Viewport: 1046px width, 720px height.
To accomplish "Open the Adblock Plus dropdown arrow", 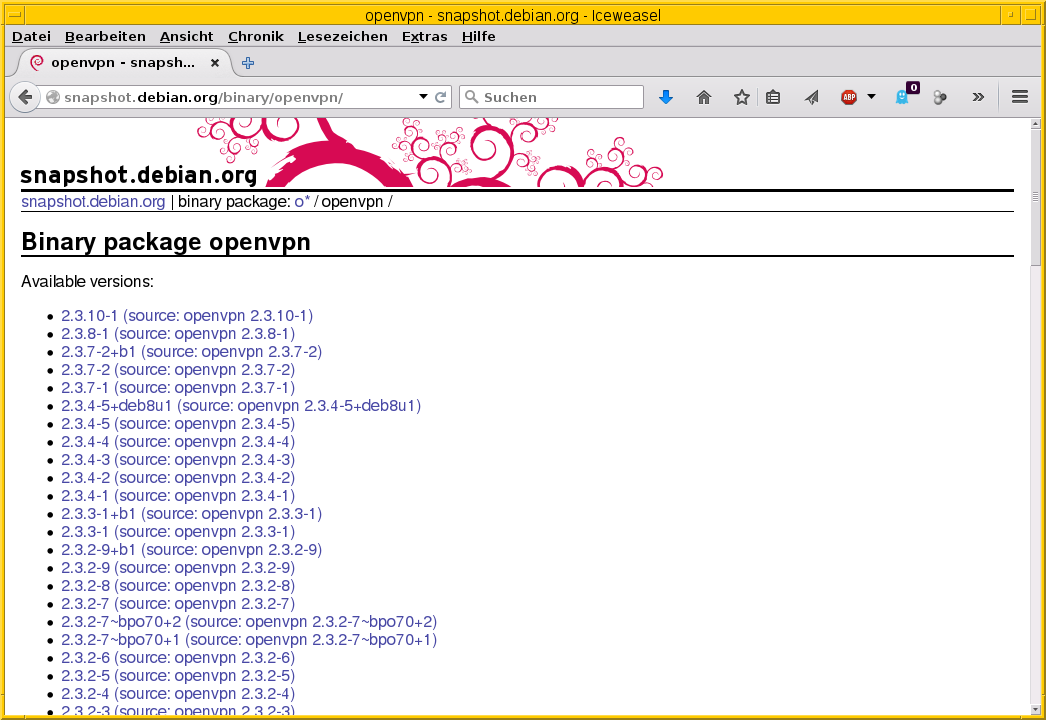I will pyautogui.click(x=869, y=97).
